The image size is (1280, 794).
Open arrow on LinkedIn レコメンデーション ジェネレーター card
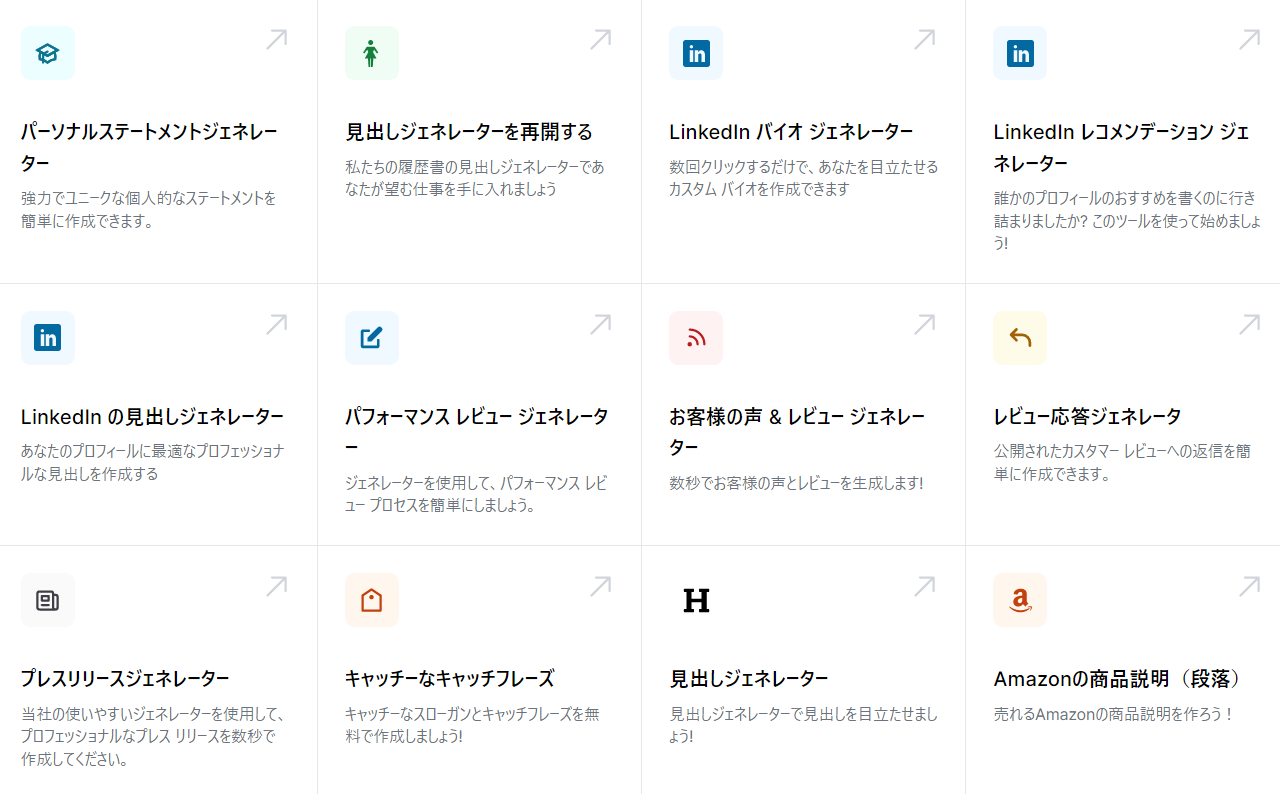coord(1249,39)
